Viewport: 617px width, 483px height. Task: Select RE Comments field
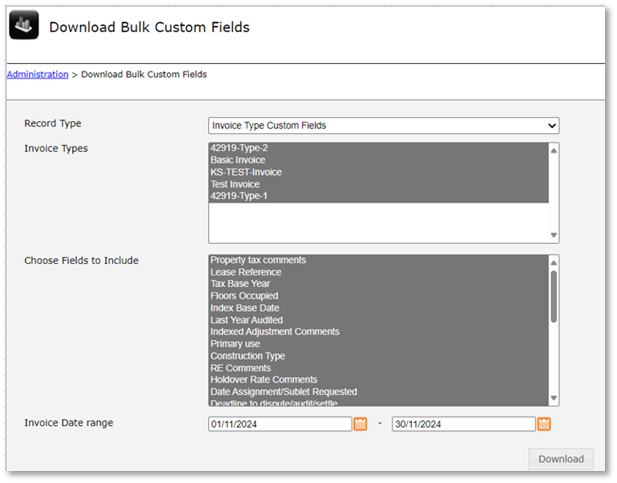point(379,368)
